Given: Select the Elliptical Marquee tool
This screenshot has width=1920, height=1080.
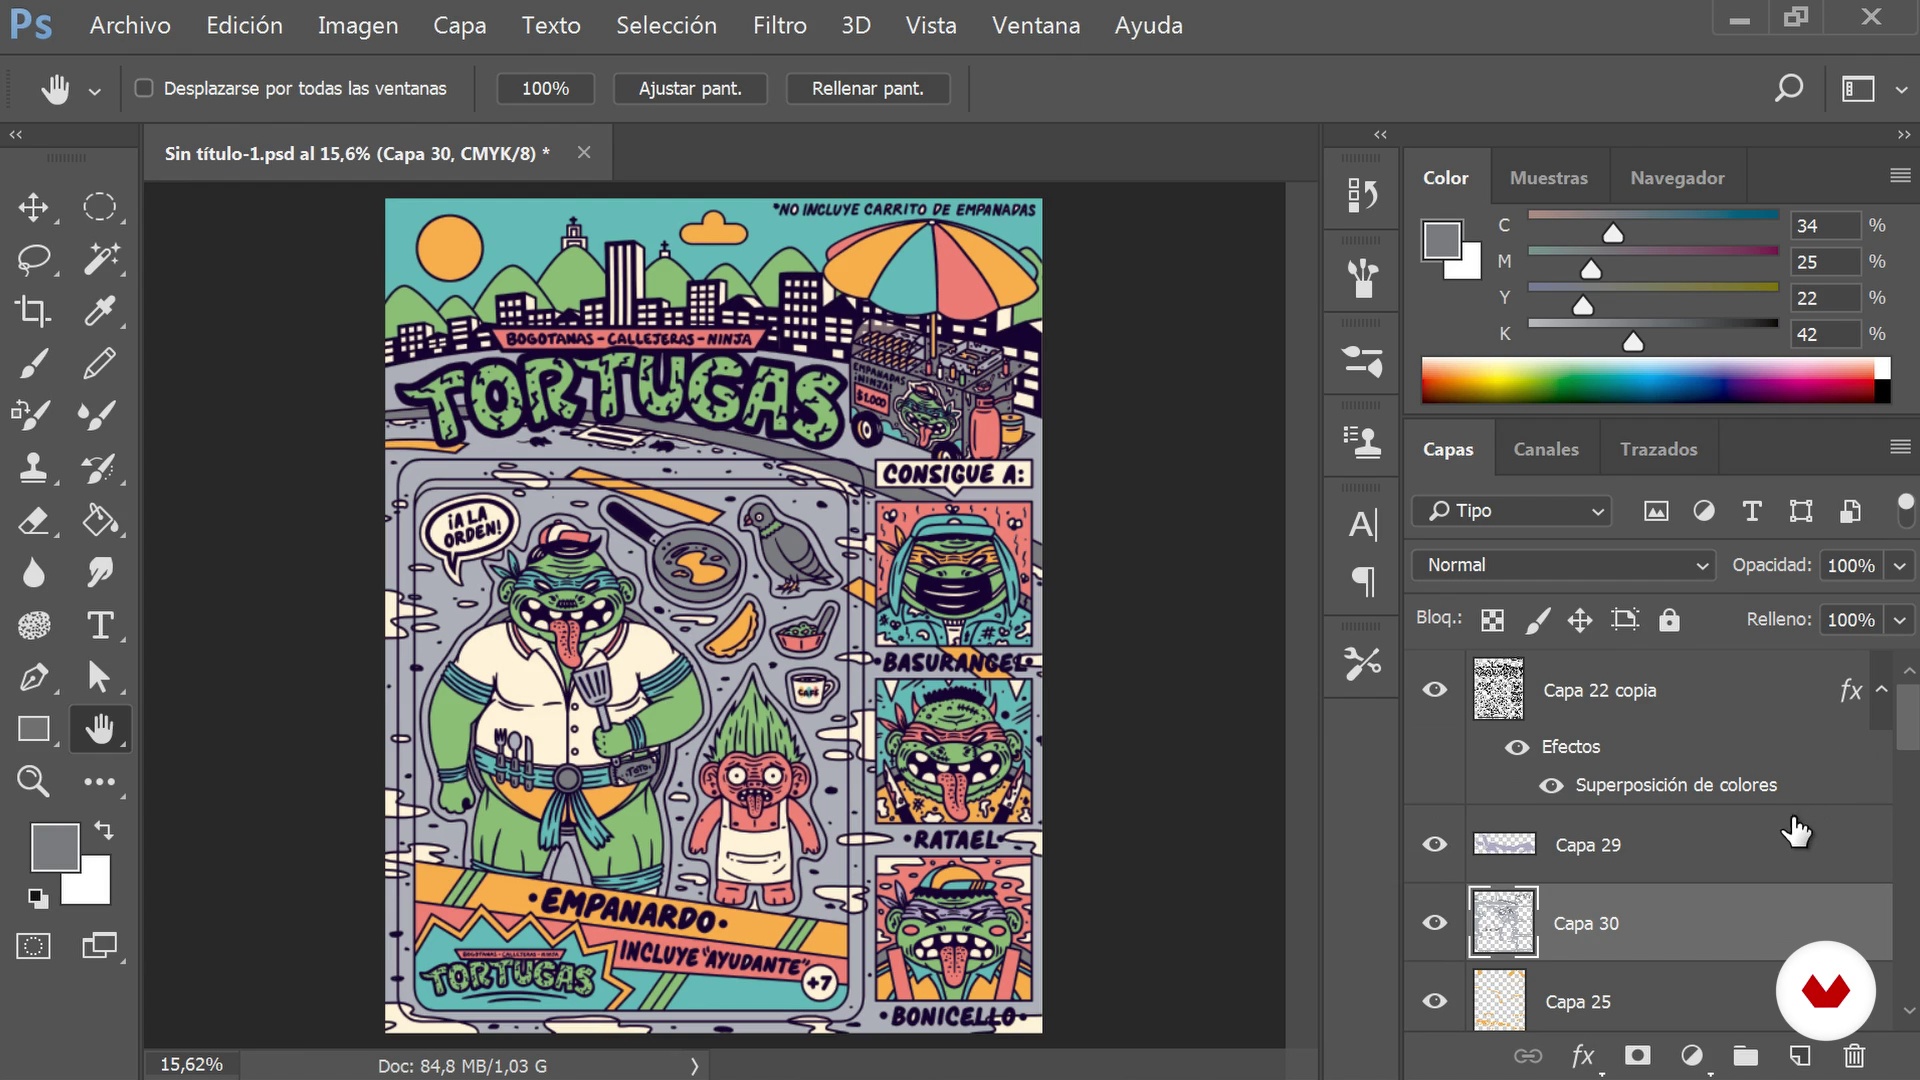Looking at the screenshot, I should coord(99,207).
